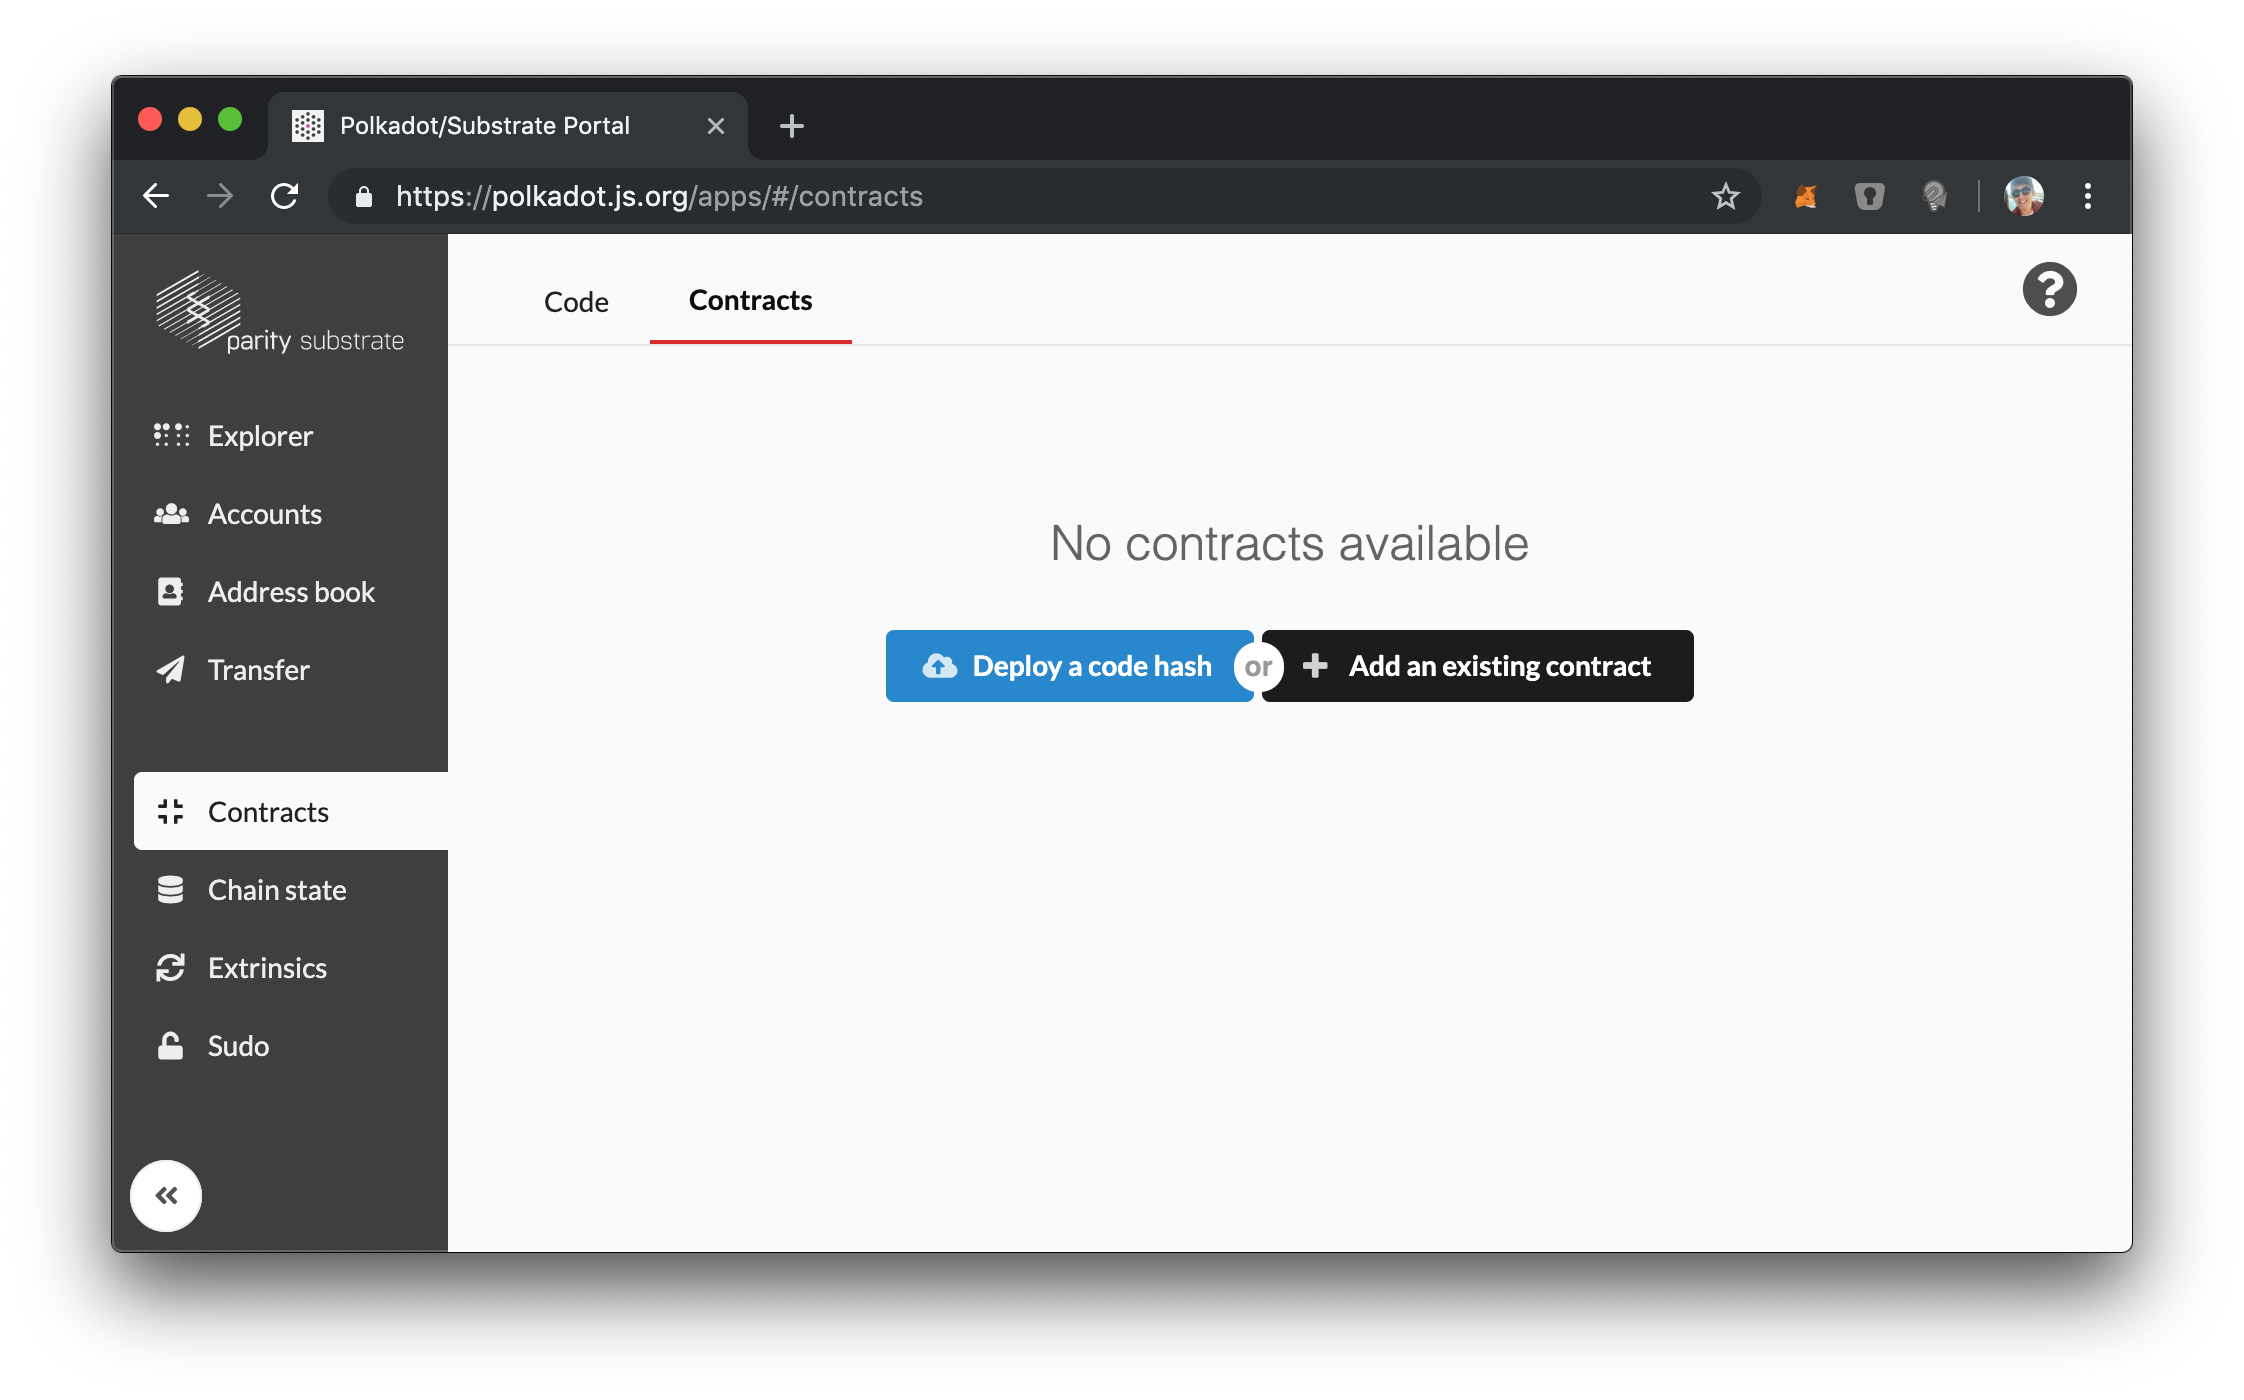
Task: Click the Contracts icon in sidebar
Action: click(x=174, y=810)
